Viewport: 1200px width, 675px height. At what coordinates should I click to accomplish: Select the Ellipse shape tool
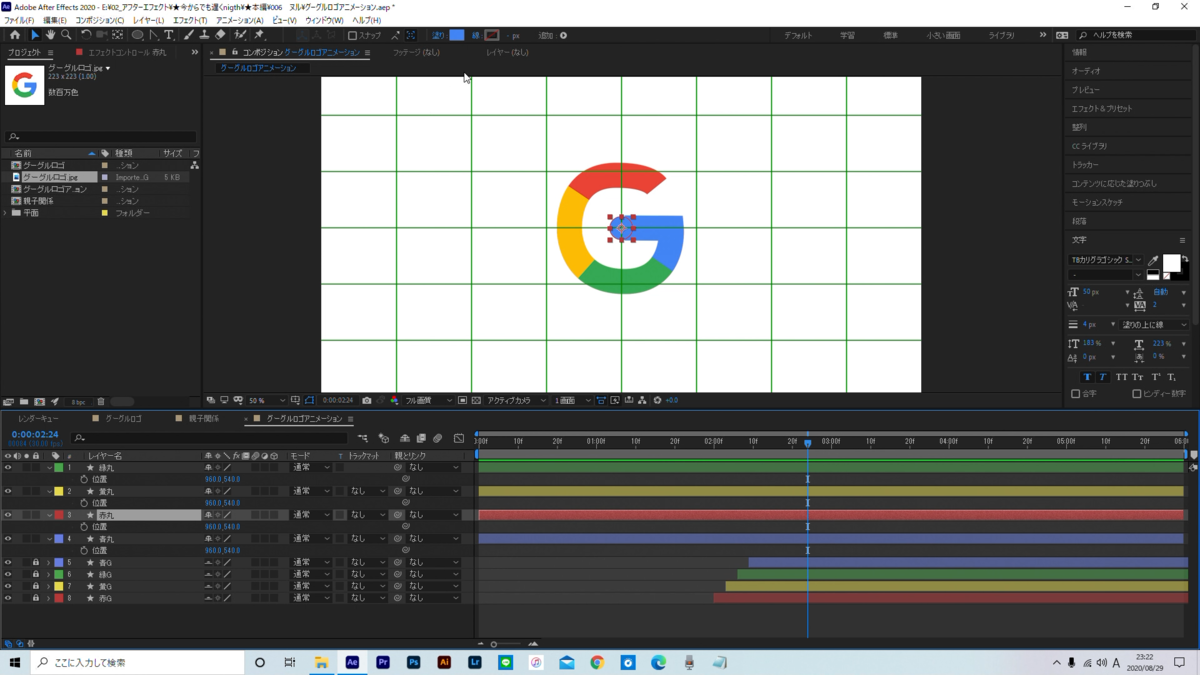138,35
